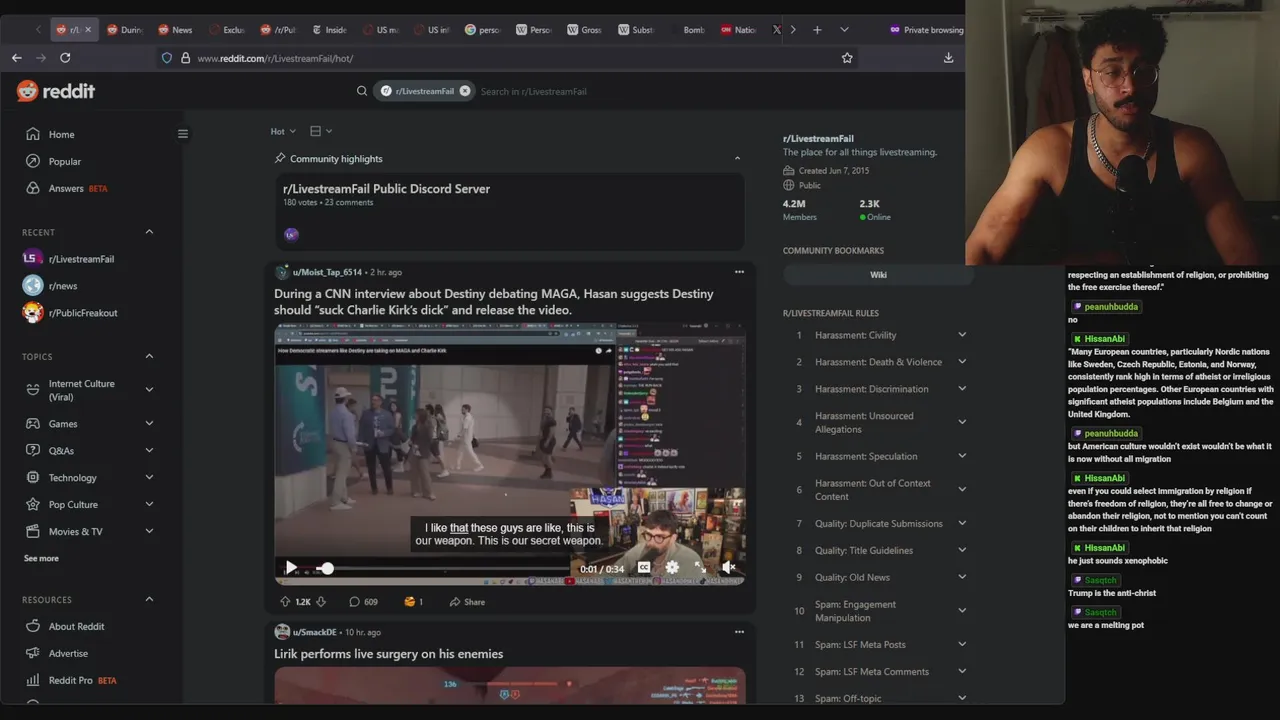This screenshot has width=1280, height=720.
Task: Unmute the video speaker icon
Action: pos(729,567)
